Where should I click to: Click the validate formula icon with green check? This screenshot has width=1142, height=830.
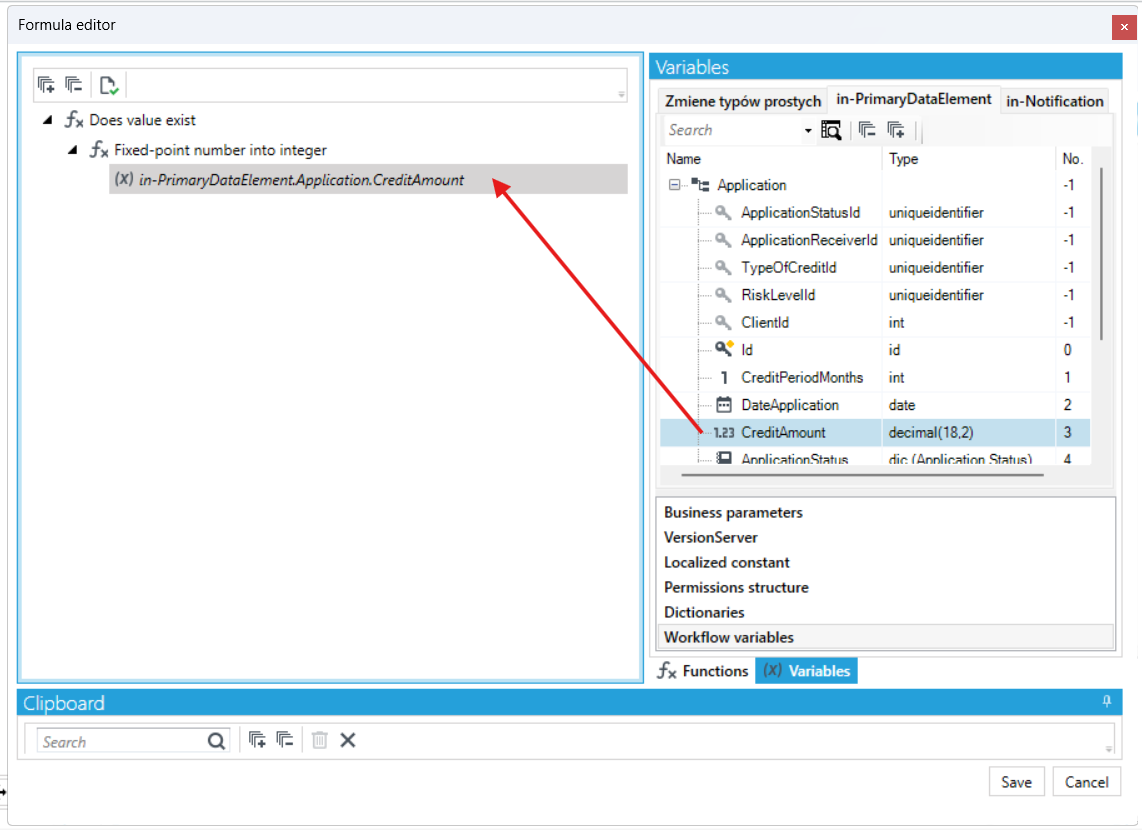[109, 85]
